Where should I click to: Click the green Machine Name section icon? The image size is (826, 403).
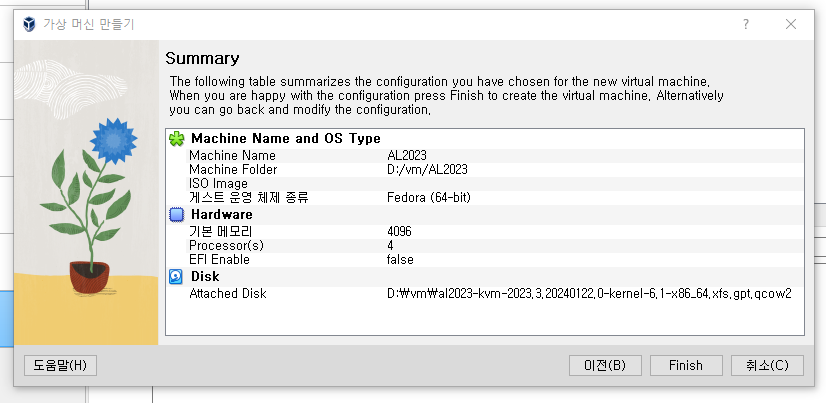click(x=177, y=139)
